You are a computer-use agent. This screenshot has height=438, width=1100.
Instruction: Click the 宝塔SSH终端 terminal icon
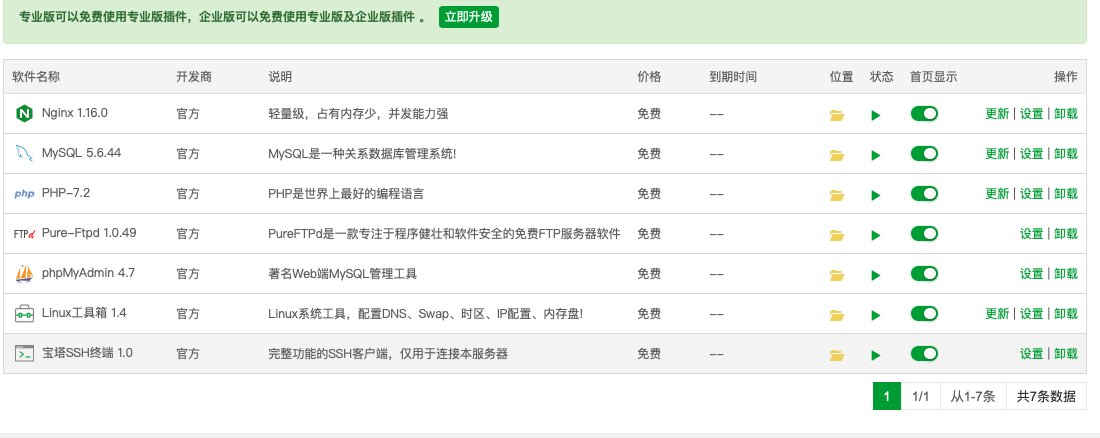25,354
